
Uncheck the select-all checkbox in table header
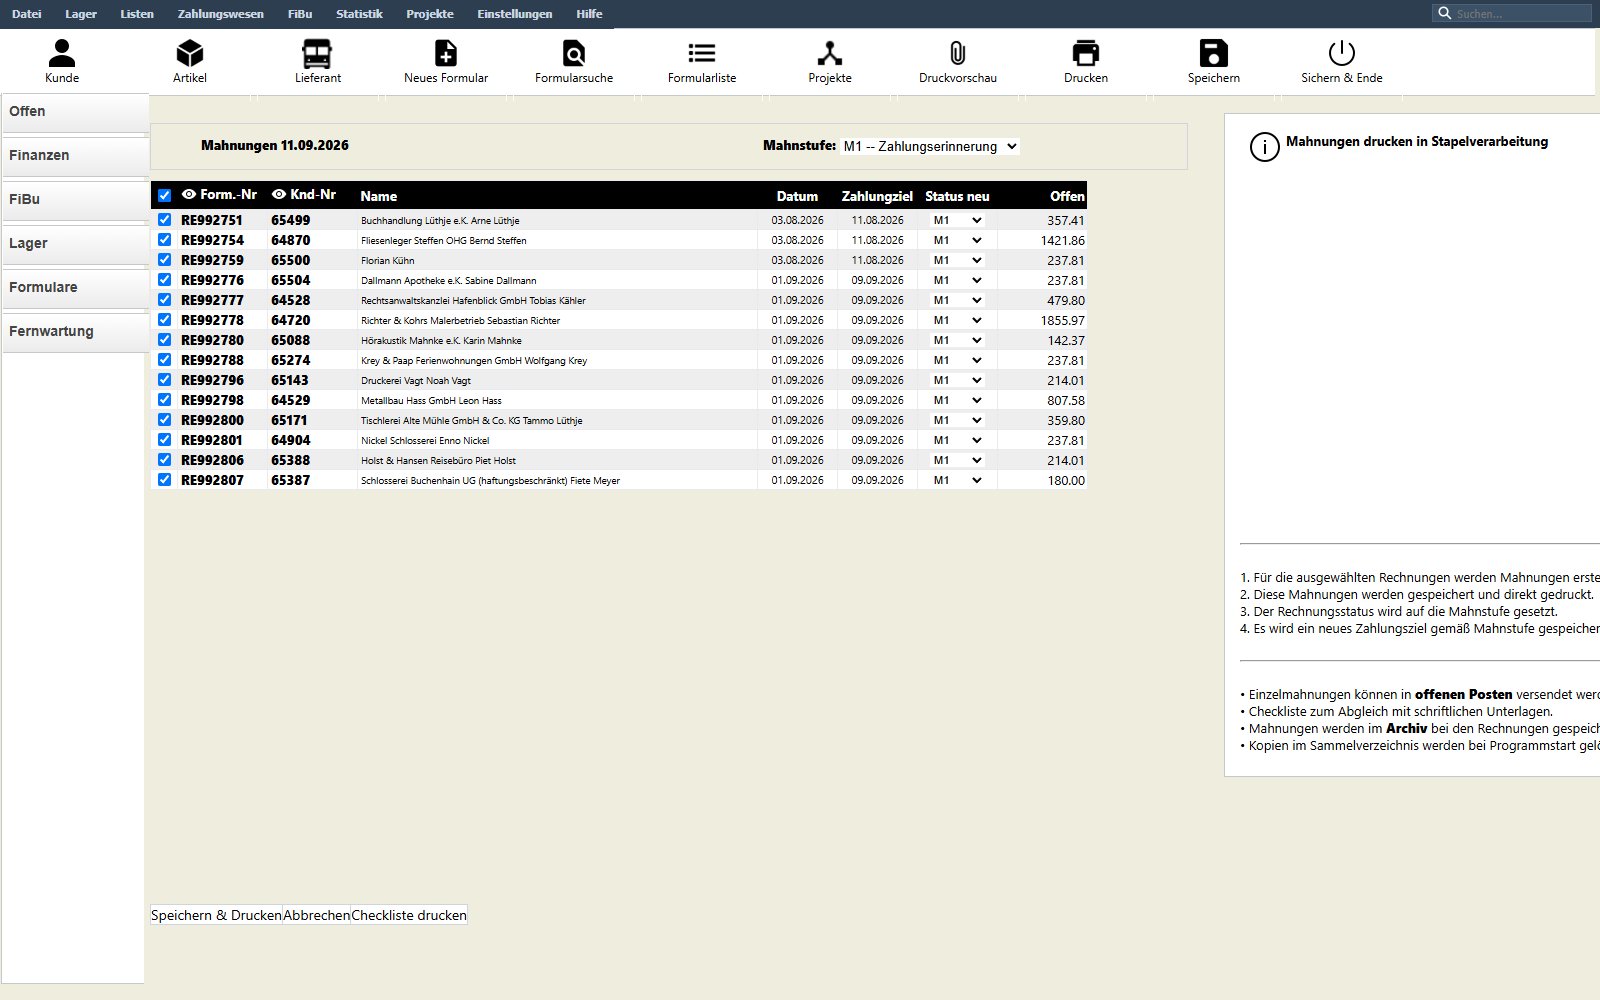165,196
